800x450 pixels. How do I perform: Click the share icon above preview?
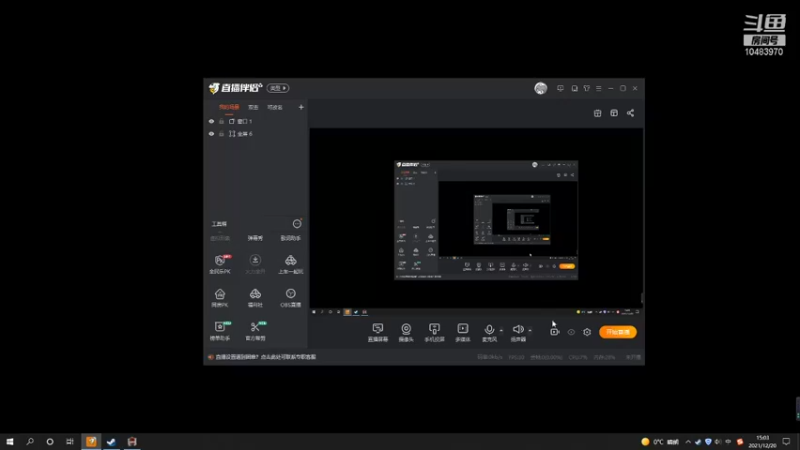(631, 113)
